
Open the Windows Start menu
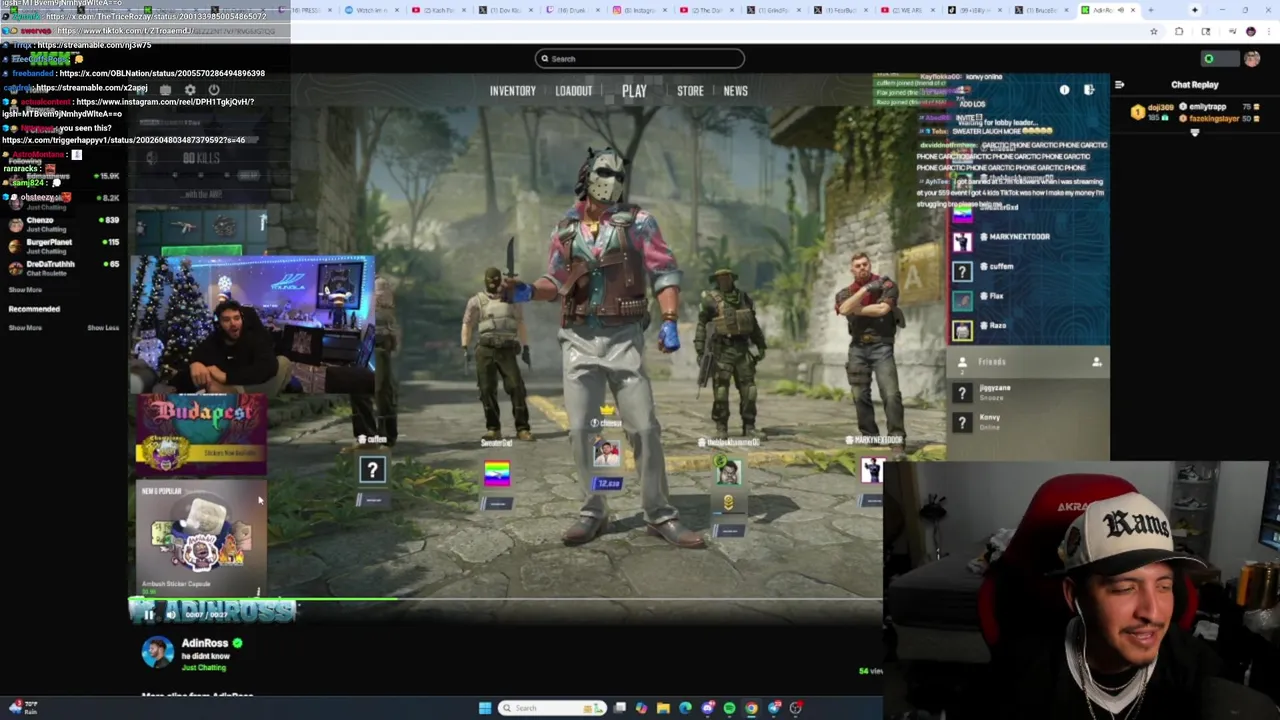pos(485,708)
